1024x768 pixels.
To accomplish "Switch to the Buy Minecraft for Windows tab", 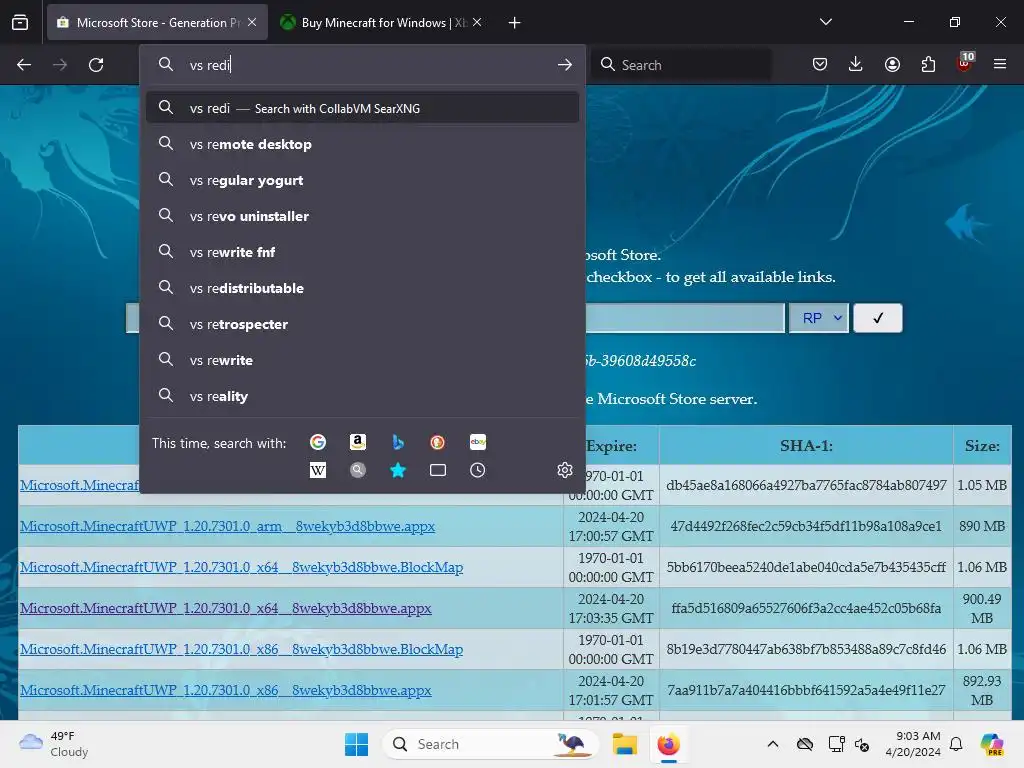I will pos(382,22).
